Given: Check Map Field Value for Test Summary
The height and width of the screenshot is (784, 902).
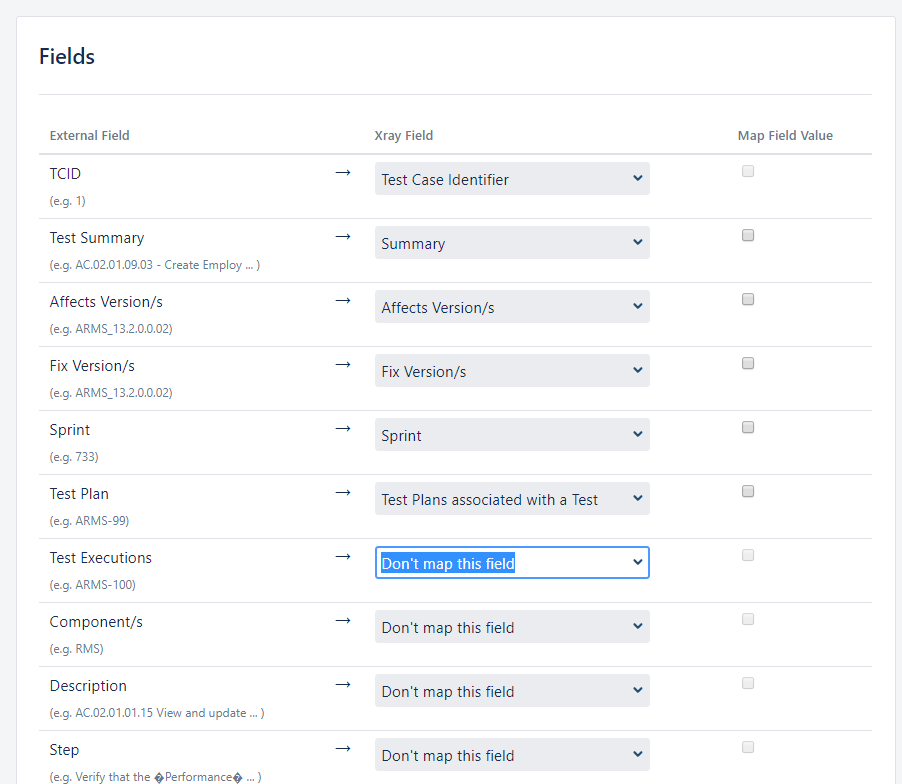Looking at the screenshot, I should [748, 235].
